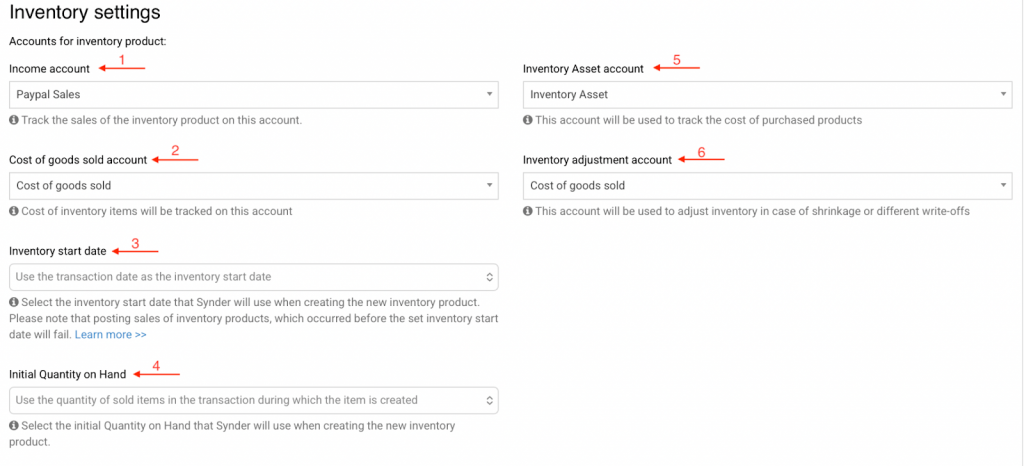The width and height of the screenshot is (1024, 466).
Task: Click info icon under Inventory Asset account dropdown
Action: (x=528, y=120)
